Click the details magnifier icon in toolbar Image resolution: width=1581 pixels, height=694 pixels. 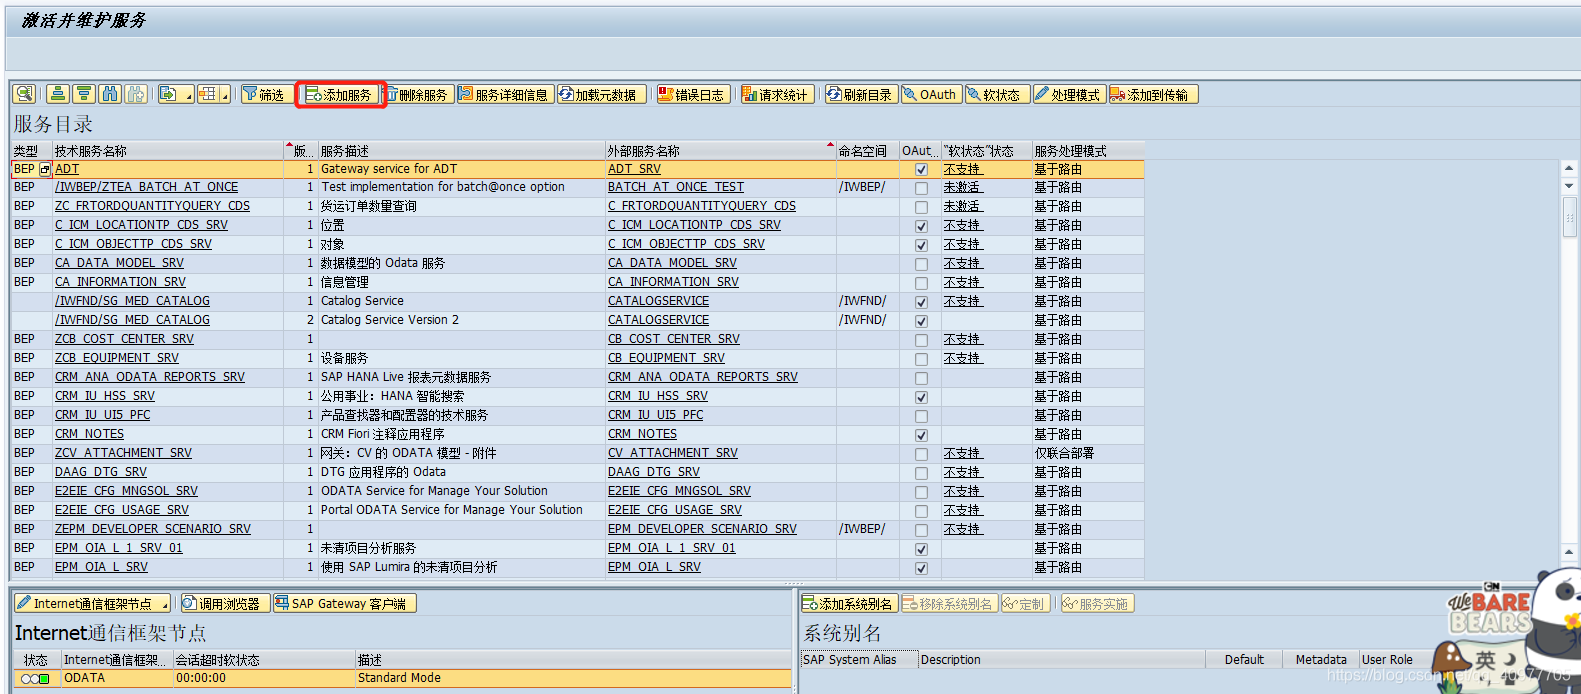click(24, 94)
